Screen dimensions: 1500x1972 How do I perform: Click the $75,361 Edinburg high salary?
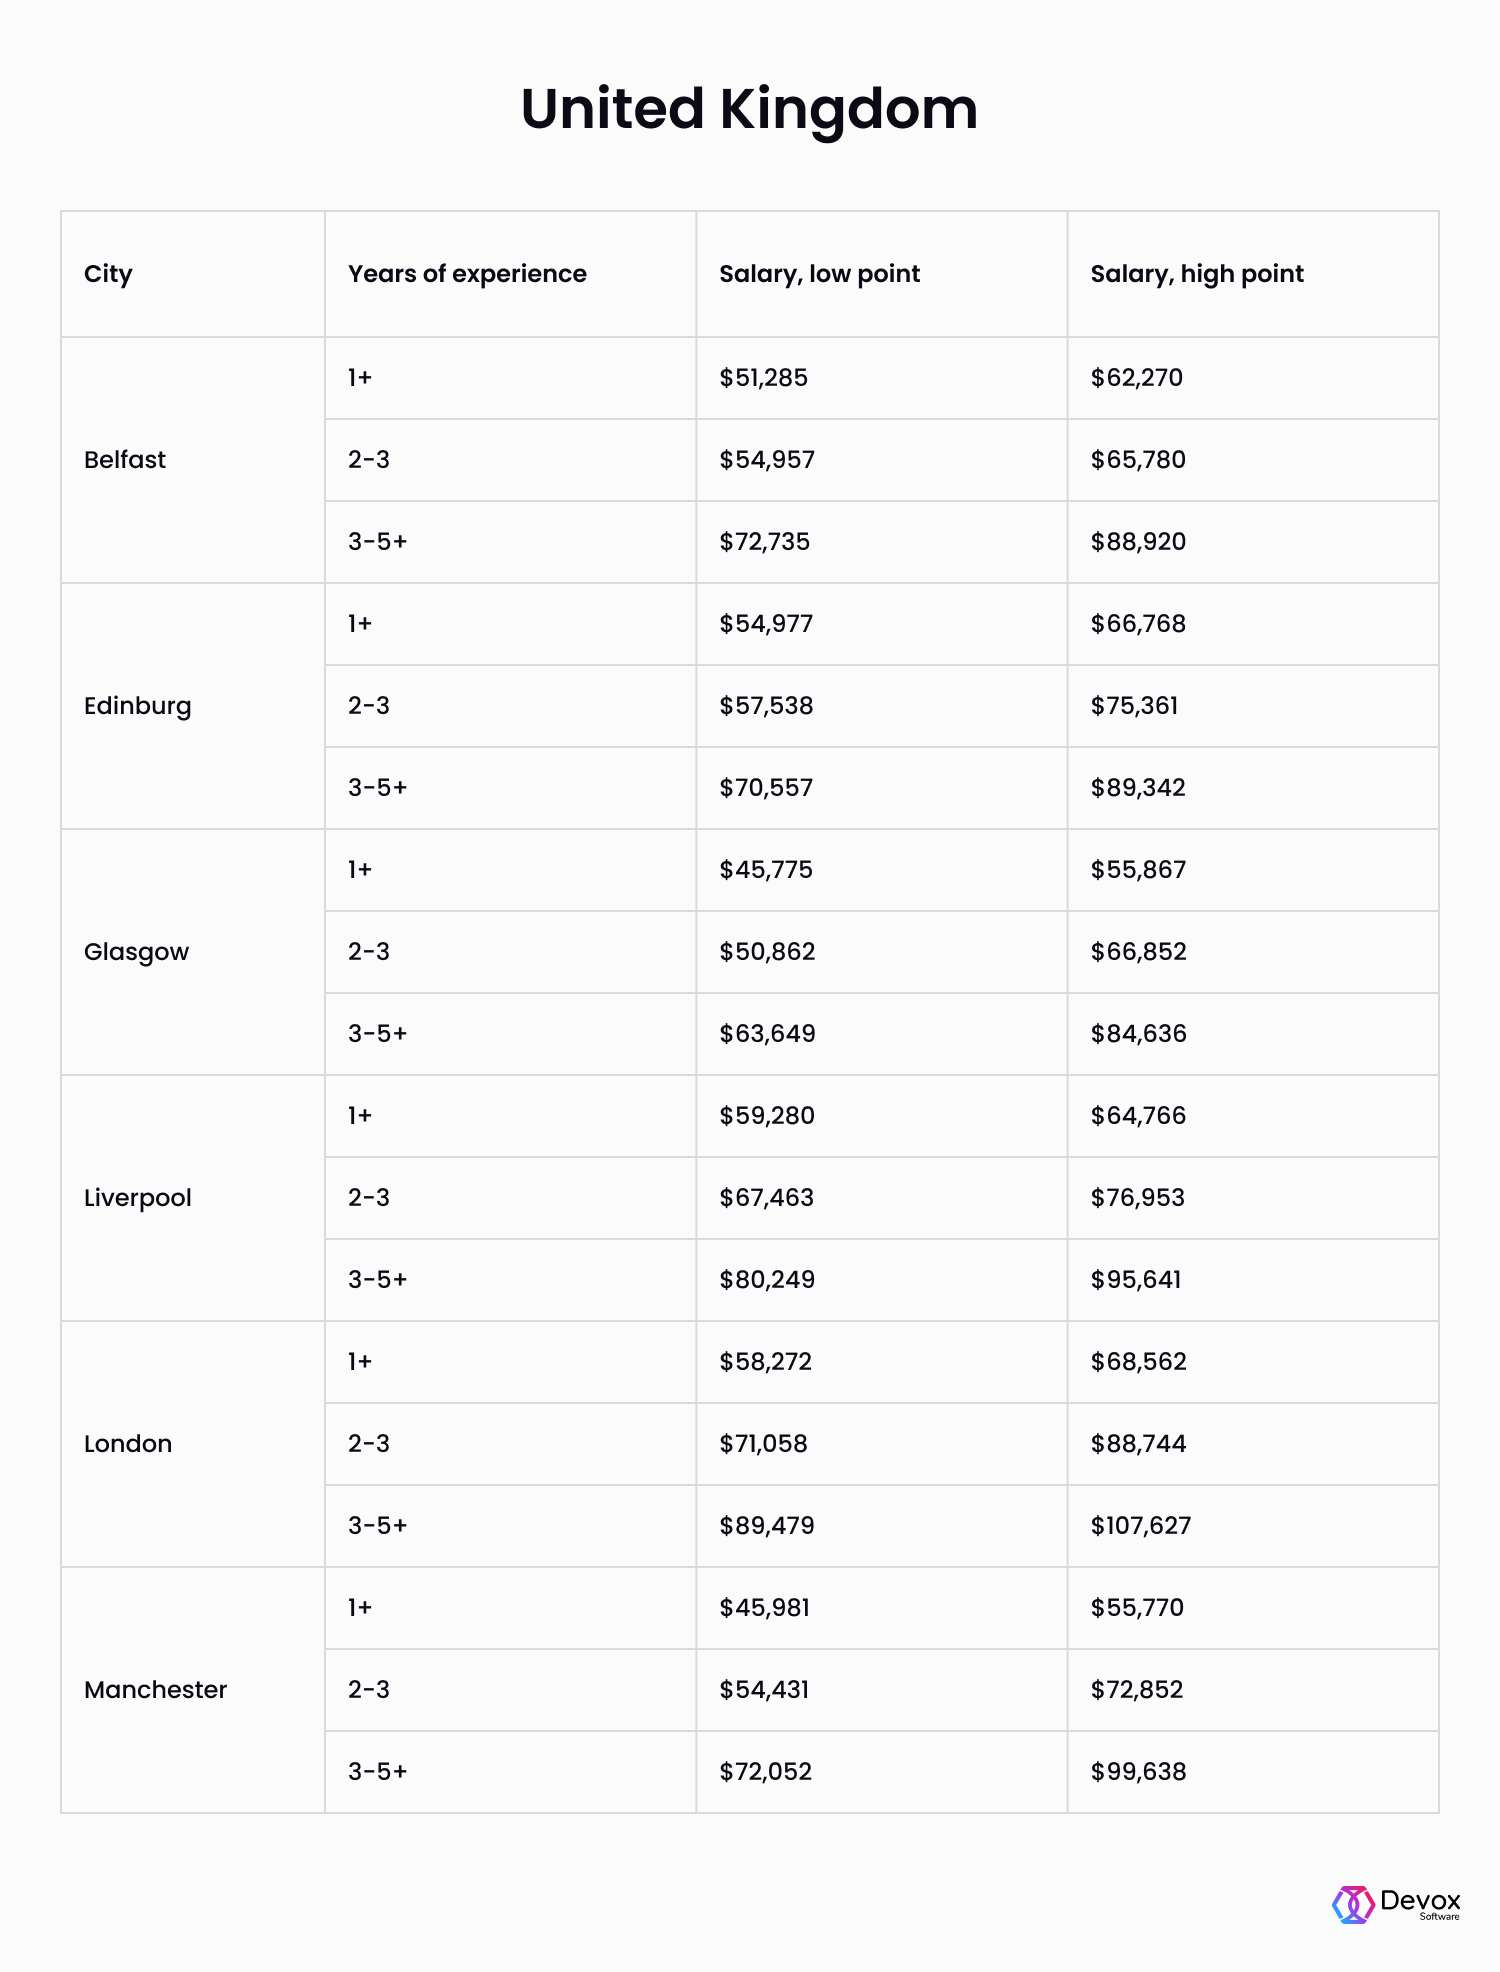[x=1134, y=706]
